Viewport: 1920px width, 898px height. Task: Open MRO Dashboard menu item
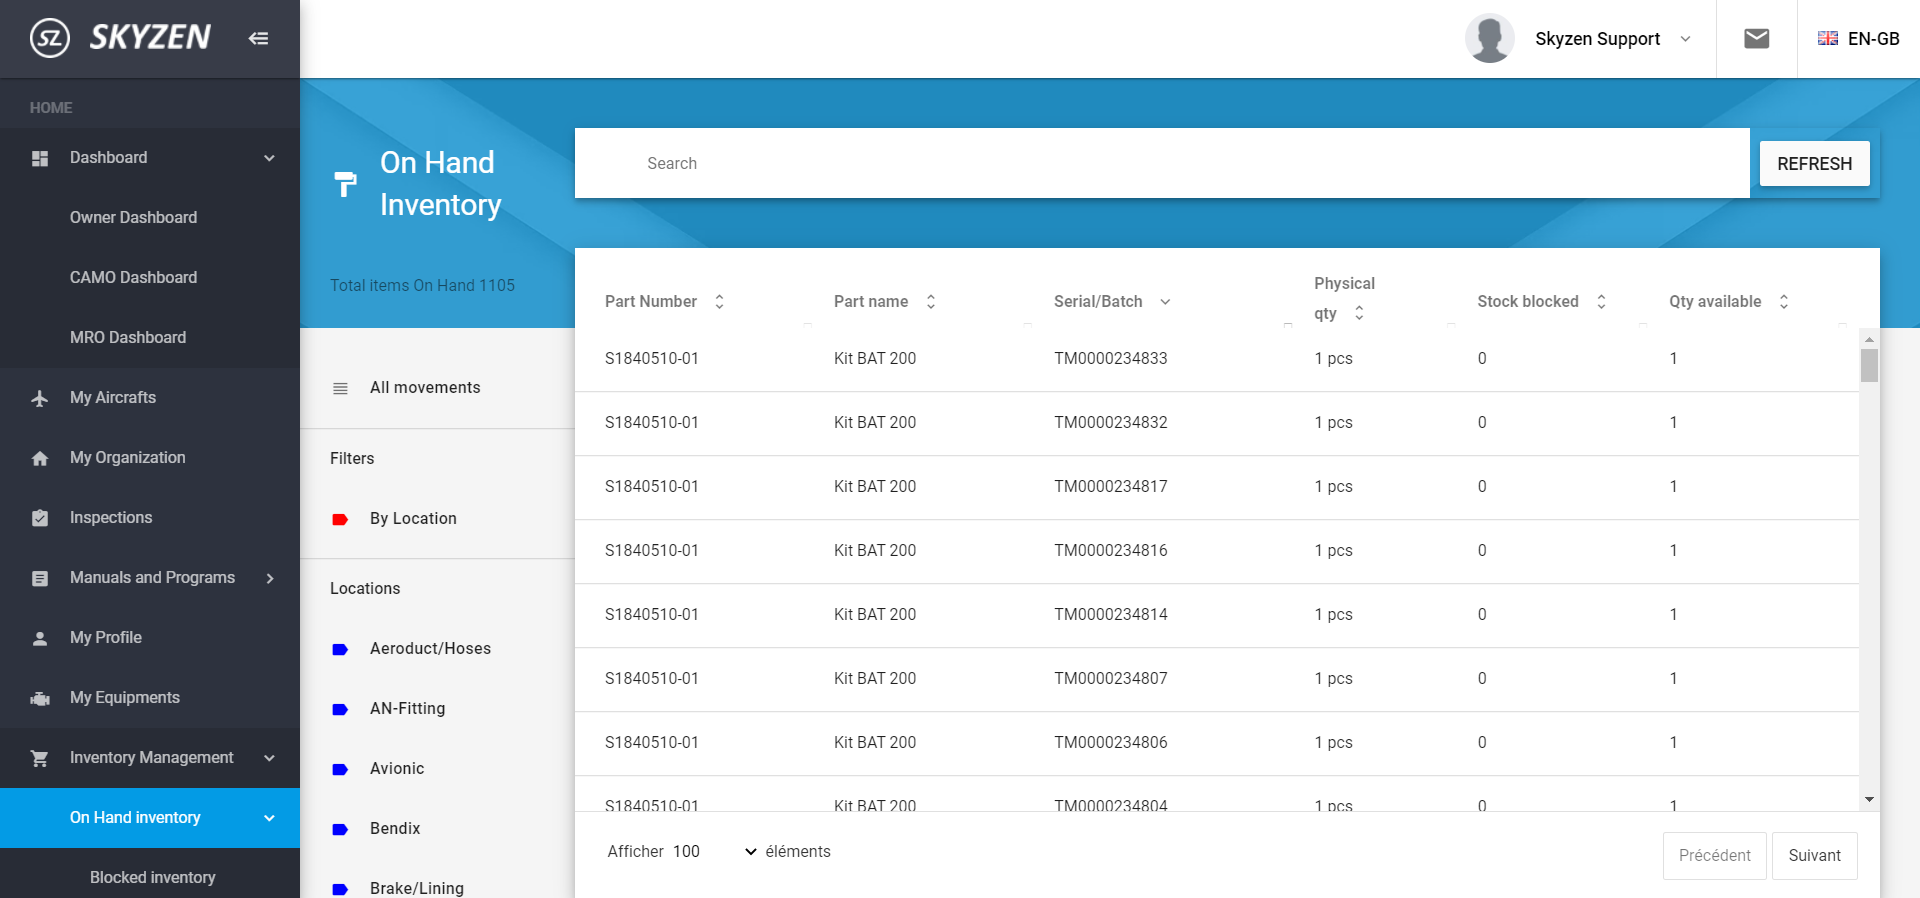coord(128,337)
